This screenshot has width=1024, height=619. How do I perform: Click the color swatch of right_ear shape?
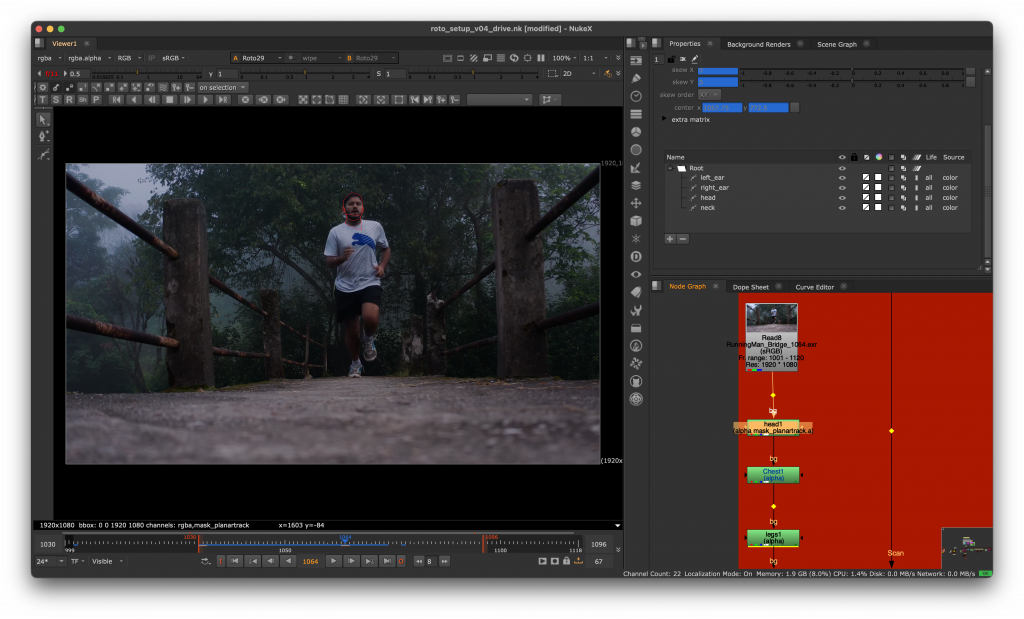point(878,188)
